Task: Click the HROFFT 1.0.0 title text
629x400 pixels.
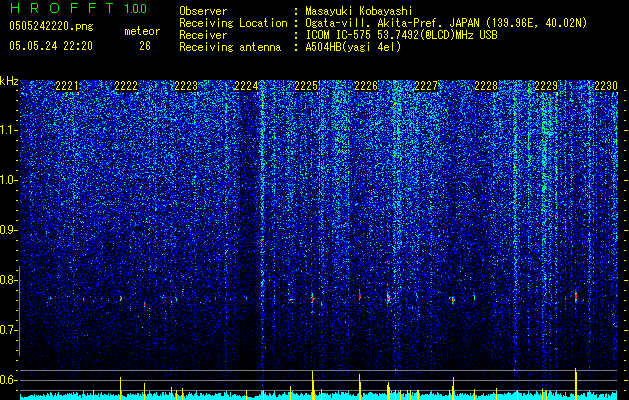Action: tap(78, 8)
